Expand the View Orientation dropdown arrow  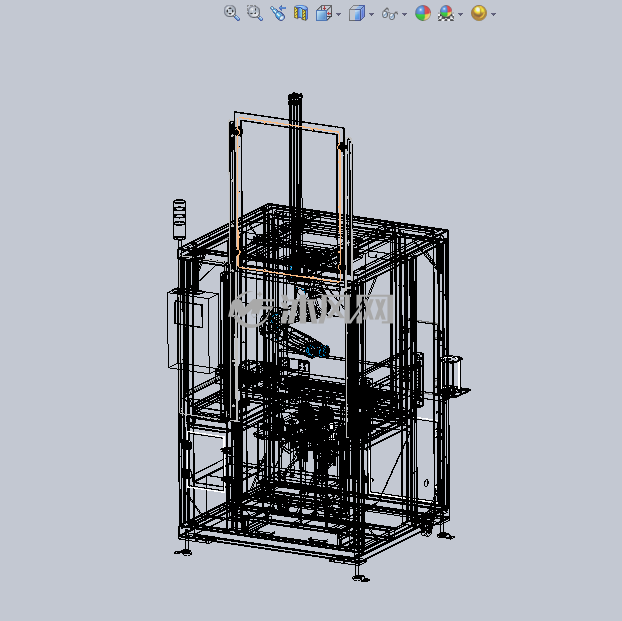pos(338,14)
